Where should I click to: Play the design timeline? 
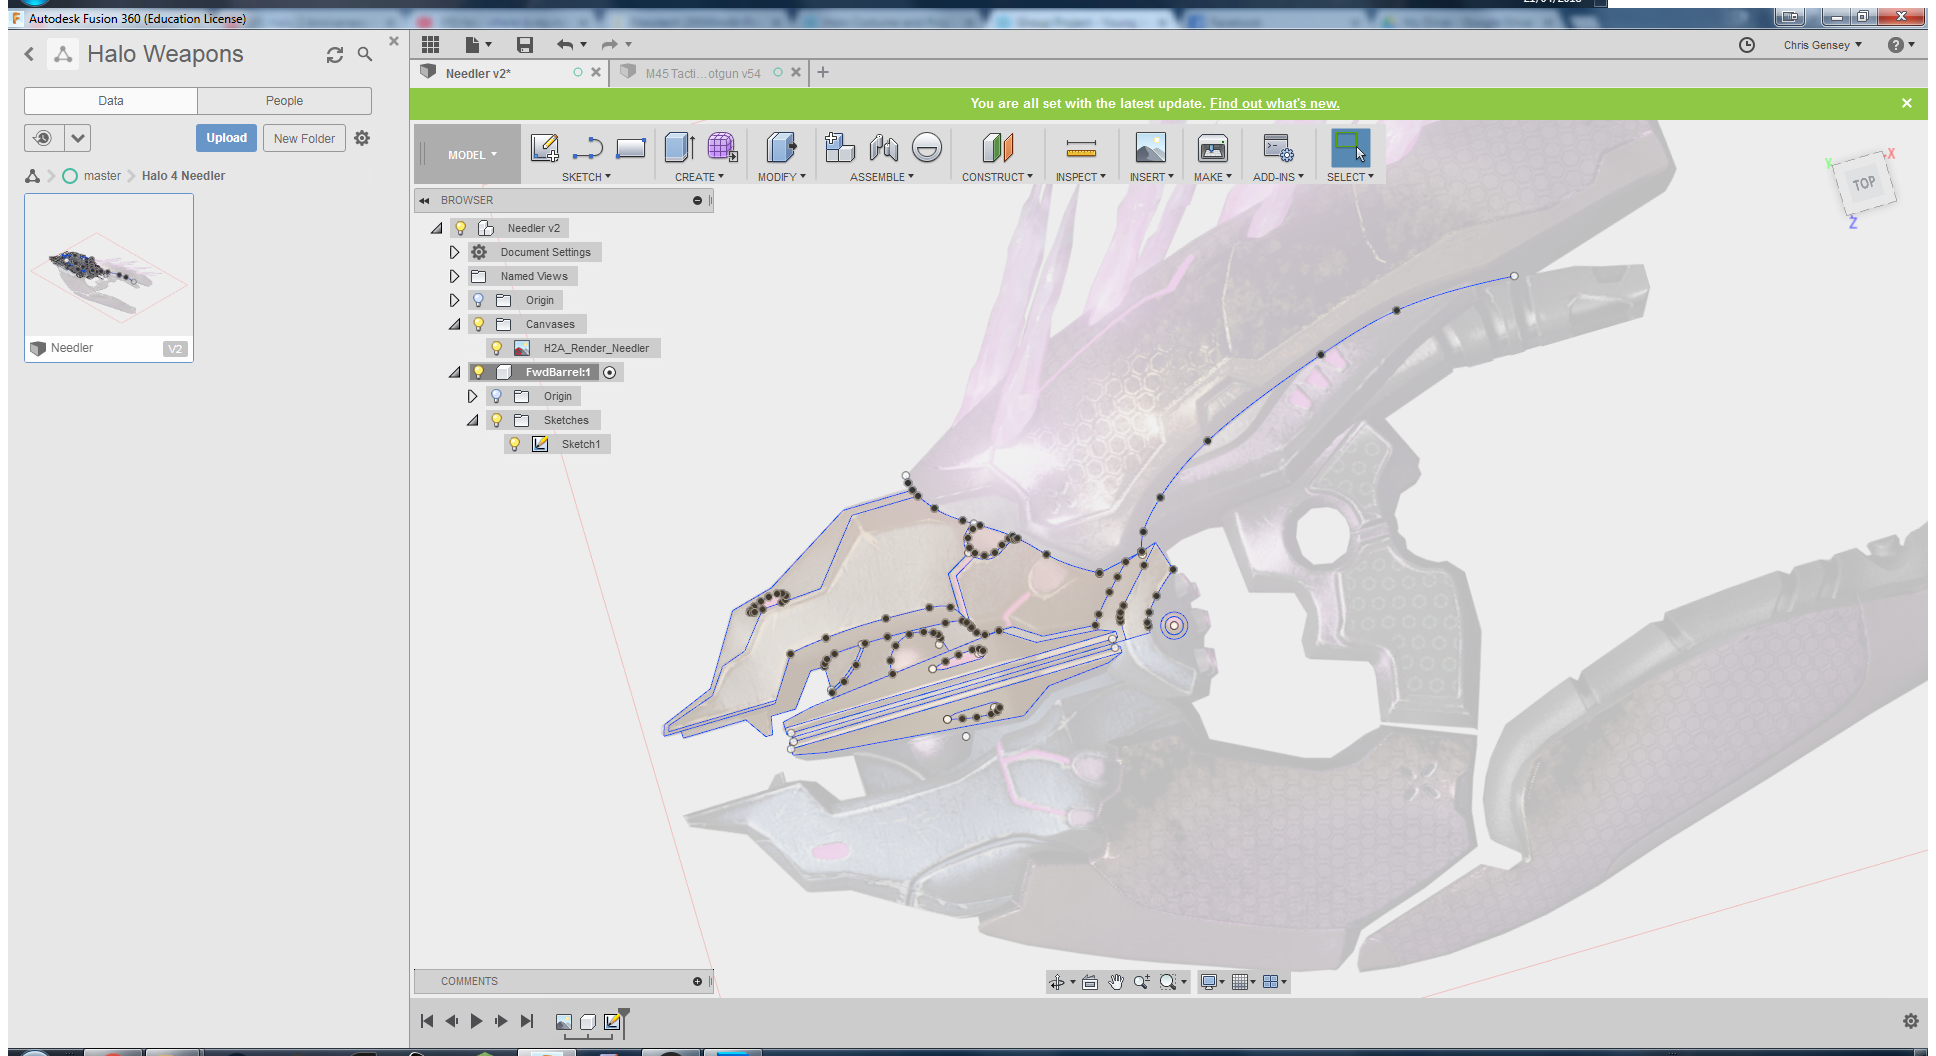pos(476,1021)
